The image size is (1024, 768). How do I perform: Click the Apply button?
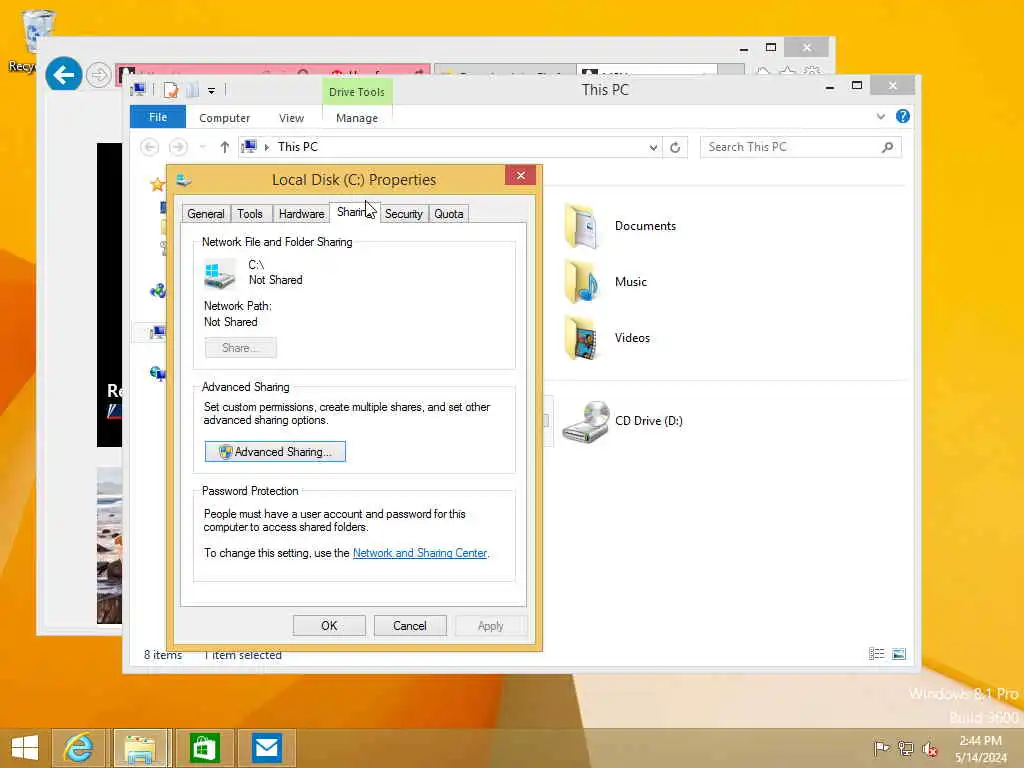click(x=490, y=626)
